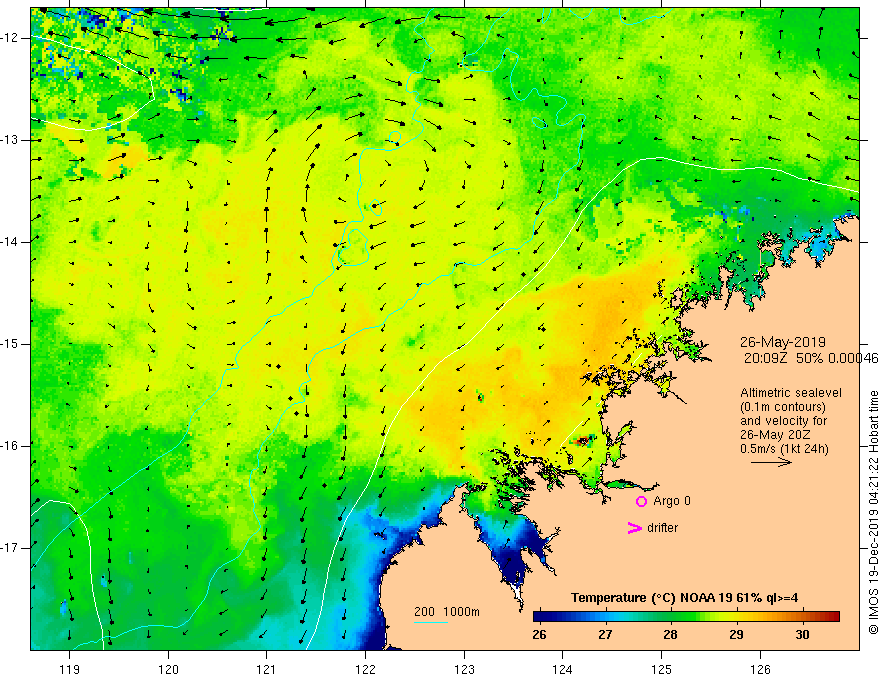
Task: Click latitude axis label '-16'
Action: pos(11,446)
